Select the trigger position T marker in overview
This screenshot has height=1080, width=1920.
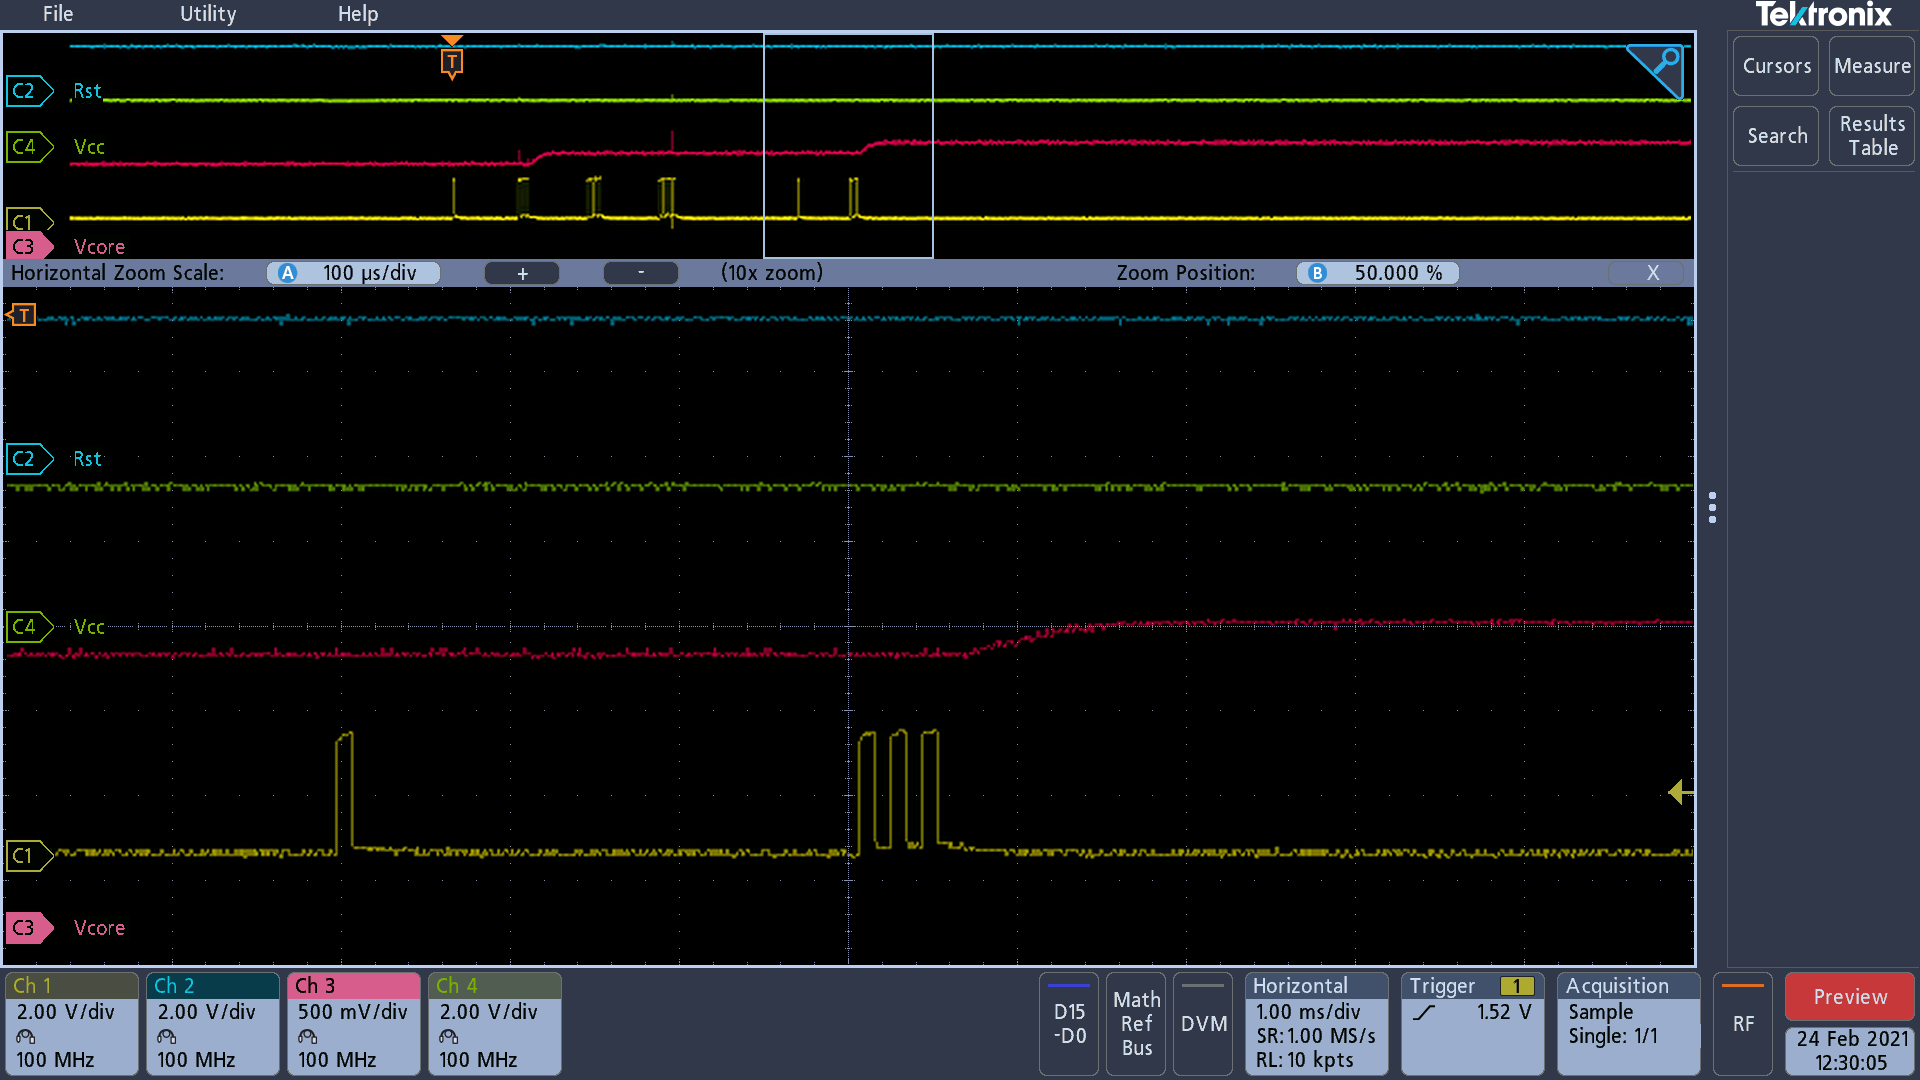point(452,62)
